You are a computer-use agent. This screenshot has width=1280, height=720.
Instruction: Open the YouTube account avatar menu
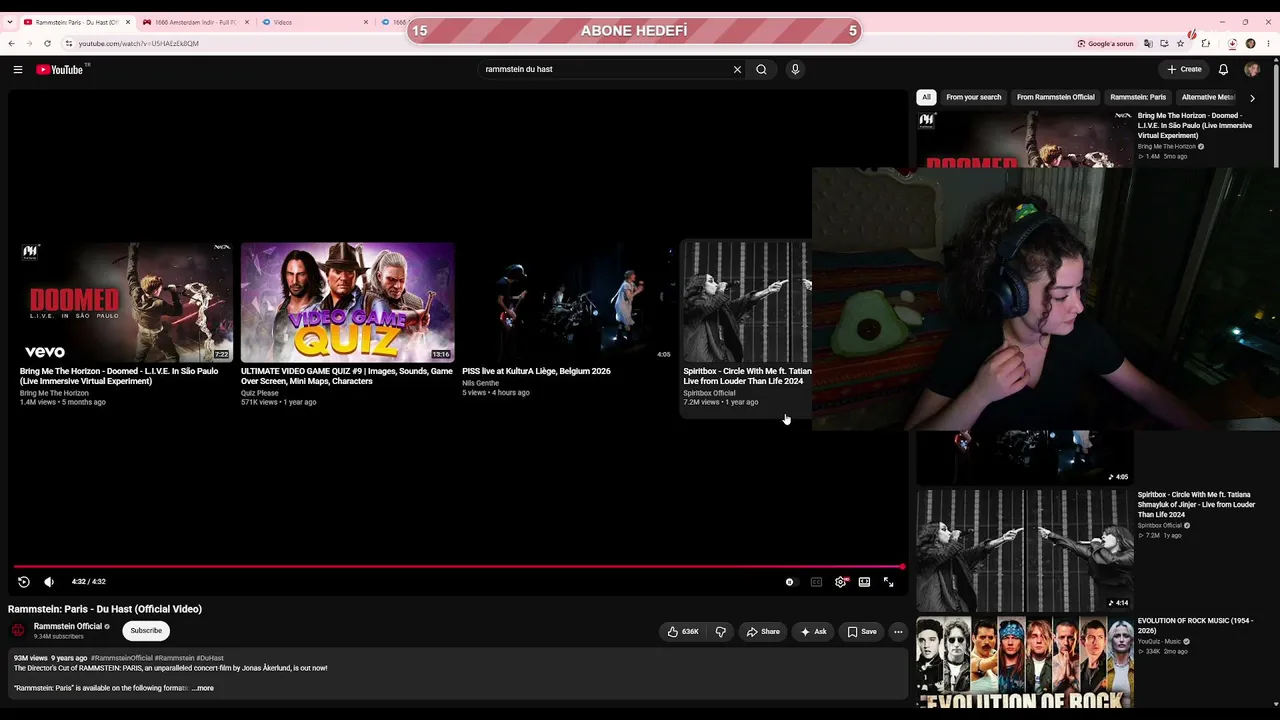tap(1252, 70)
